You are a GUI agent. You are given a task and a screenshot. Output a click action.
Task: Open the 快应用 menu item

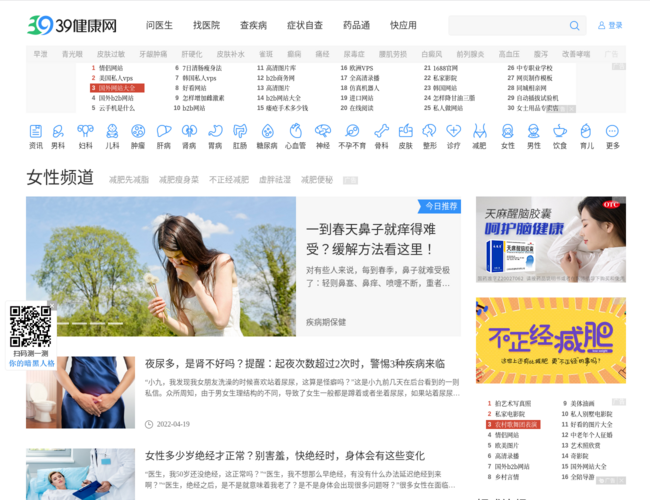click(403, 25)
